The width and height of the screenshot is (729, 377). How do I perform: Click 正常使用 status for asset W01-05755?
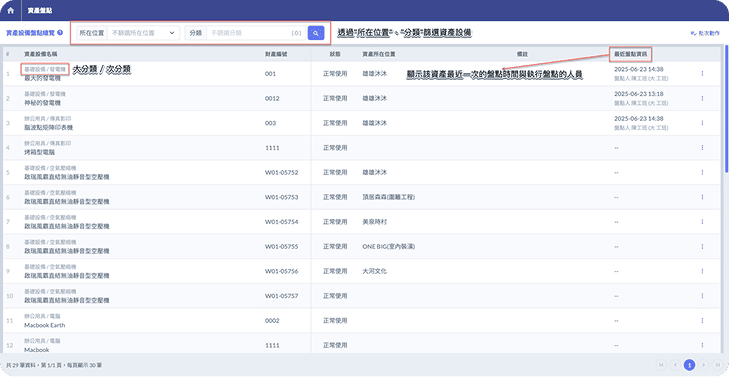[335, 246]
